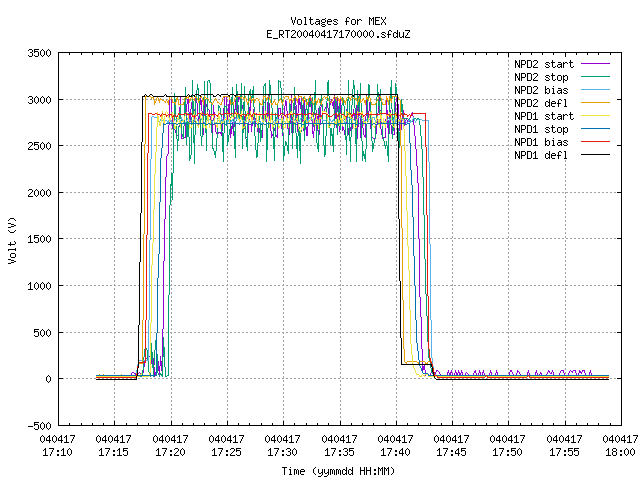Click the 'NPD1 defl' legend label
Image resolution: width=640 pixels, height=480 pixels.
tap(541, 156)
